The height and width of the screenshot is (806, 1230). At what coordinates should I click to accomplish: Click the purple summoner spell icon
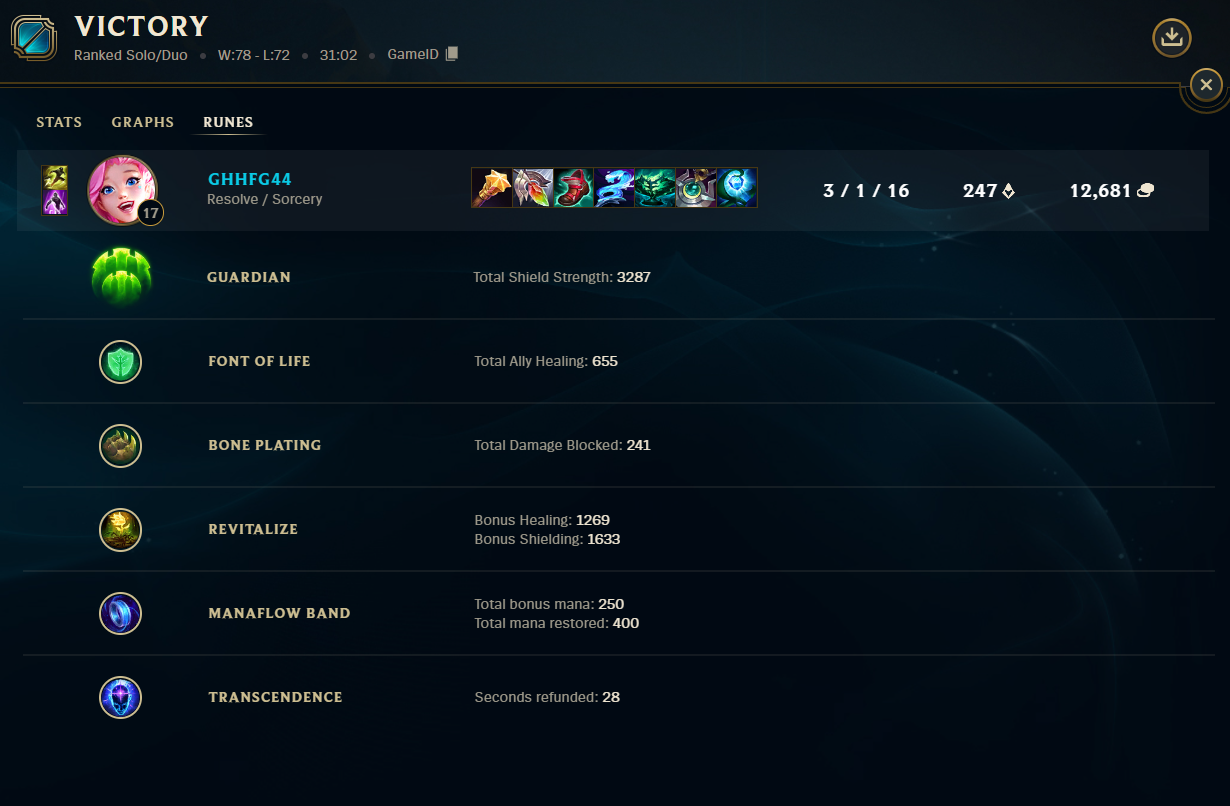[55, 202]
